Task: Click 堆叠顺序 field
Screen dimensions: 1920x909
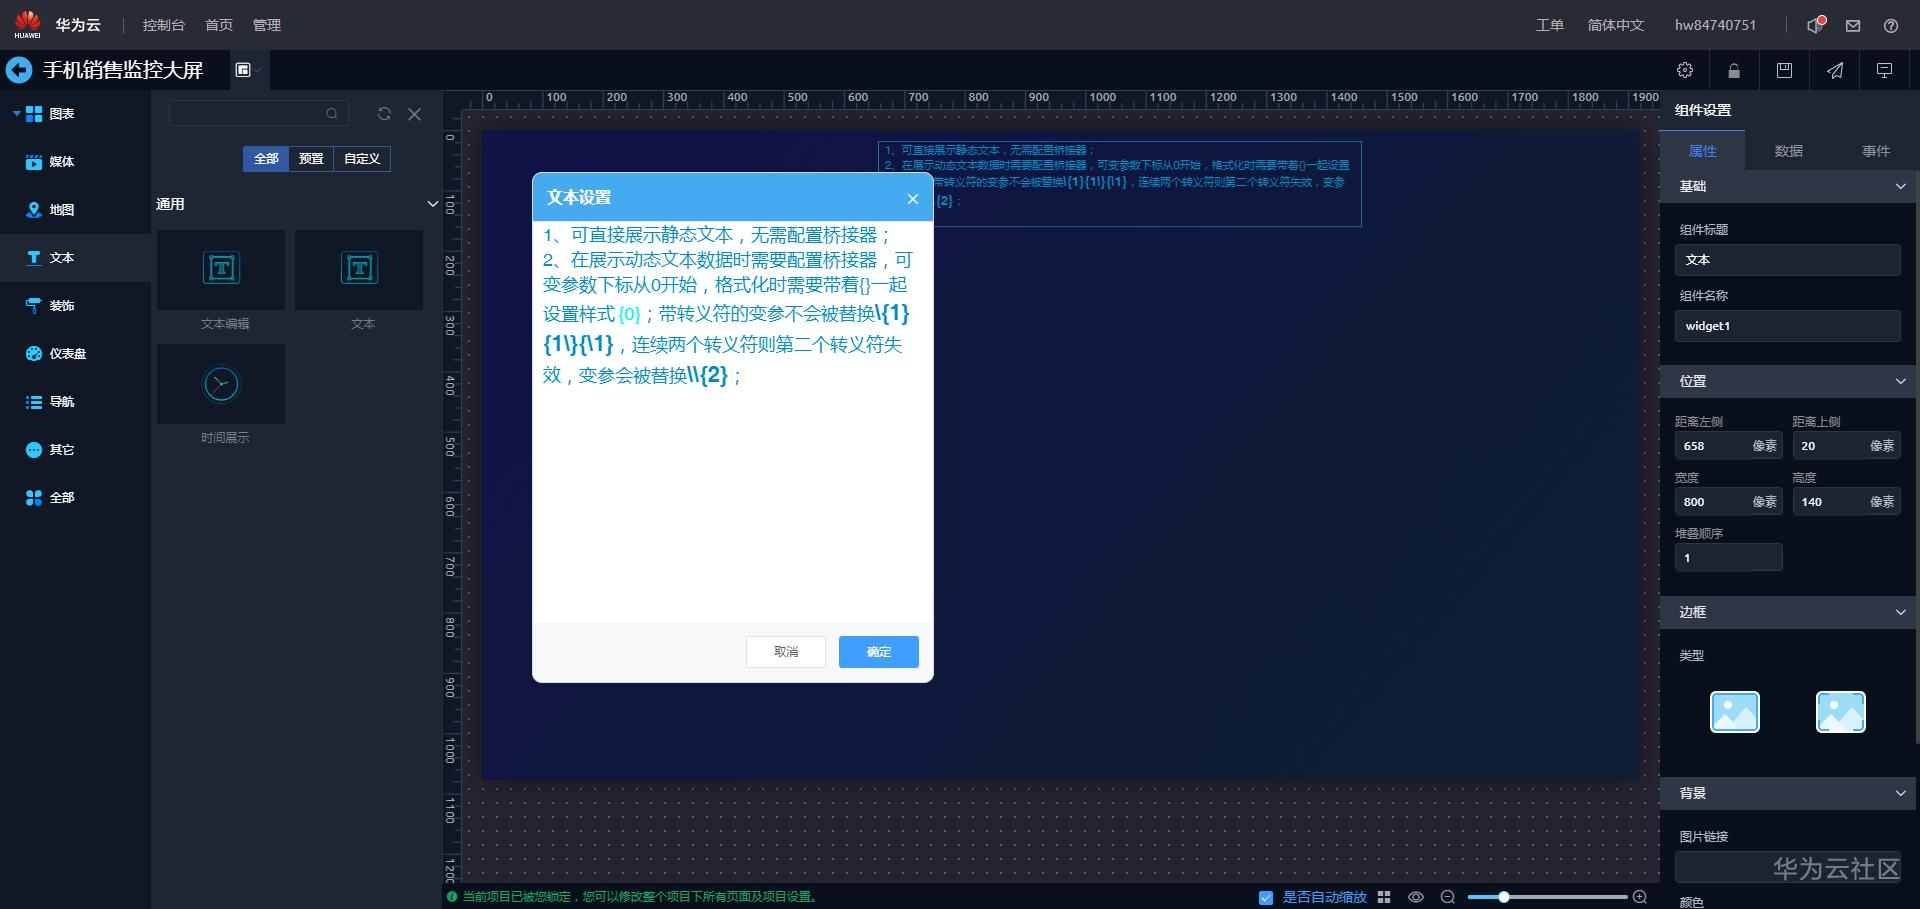Action: [x=1729, y=558]
